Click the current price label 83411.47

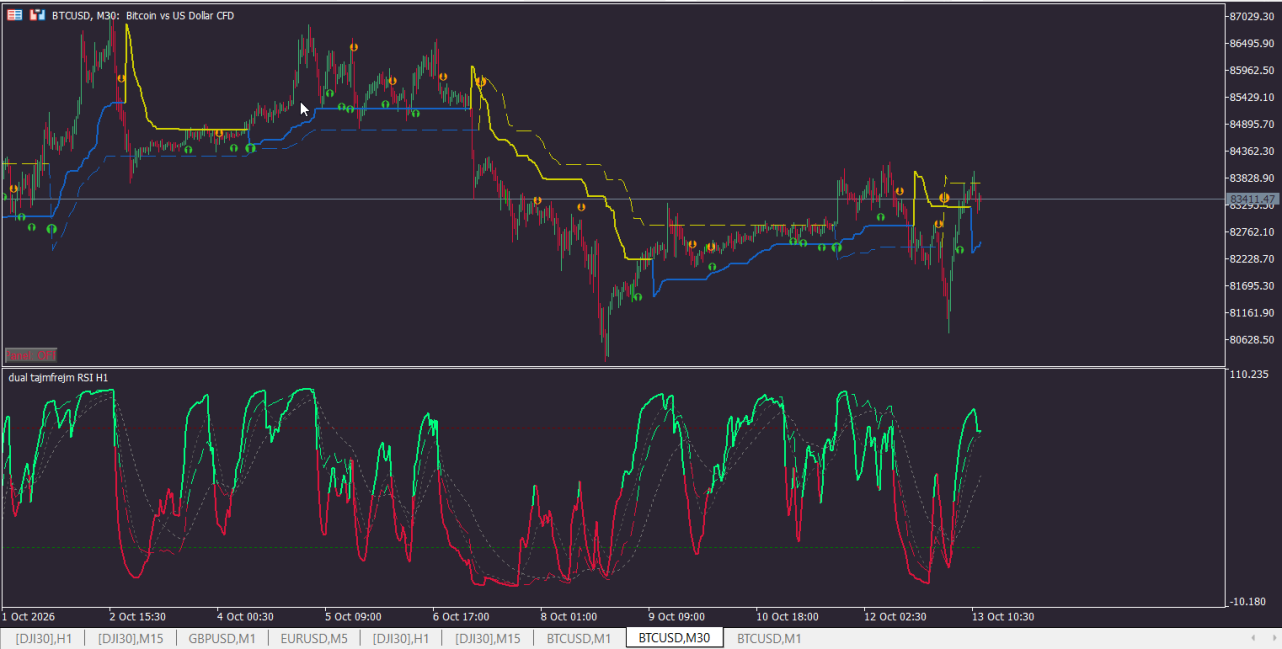click(1254, 200)
